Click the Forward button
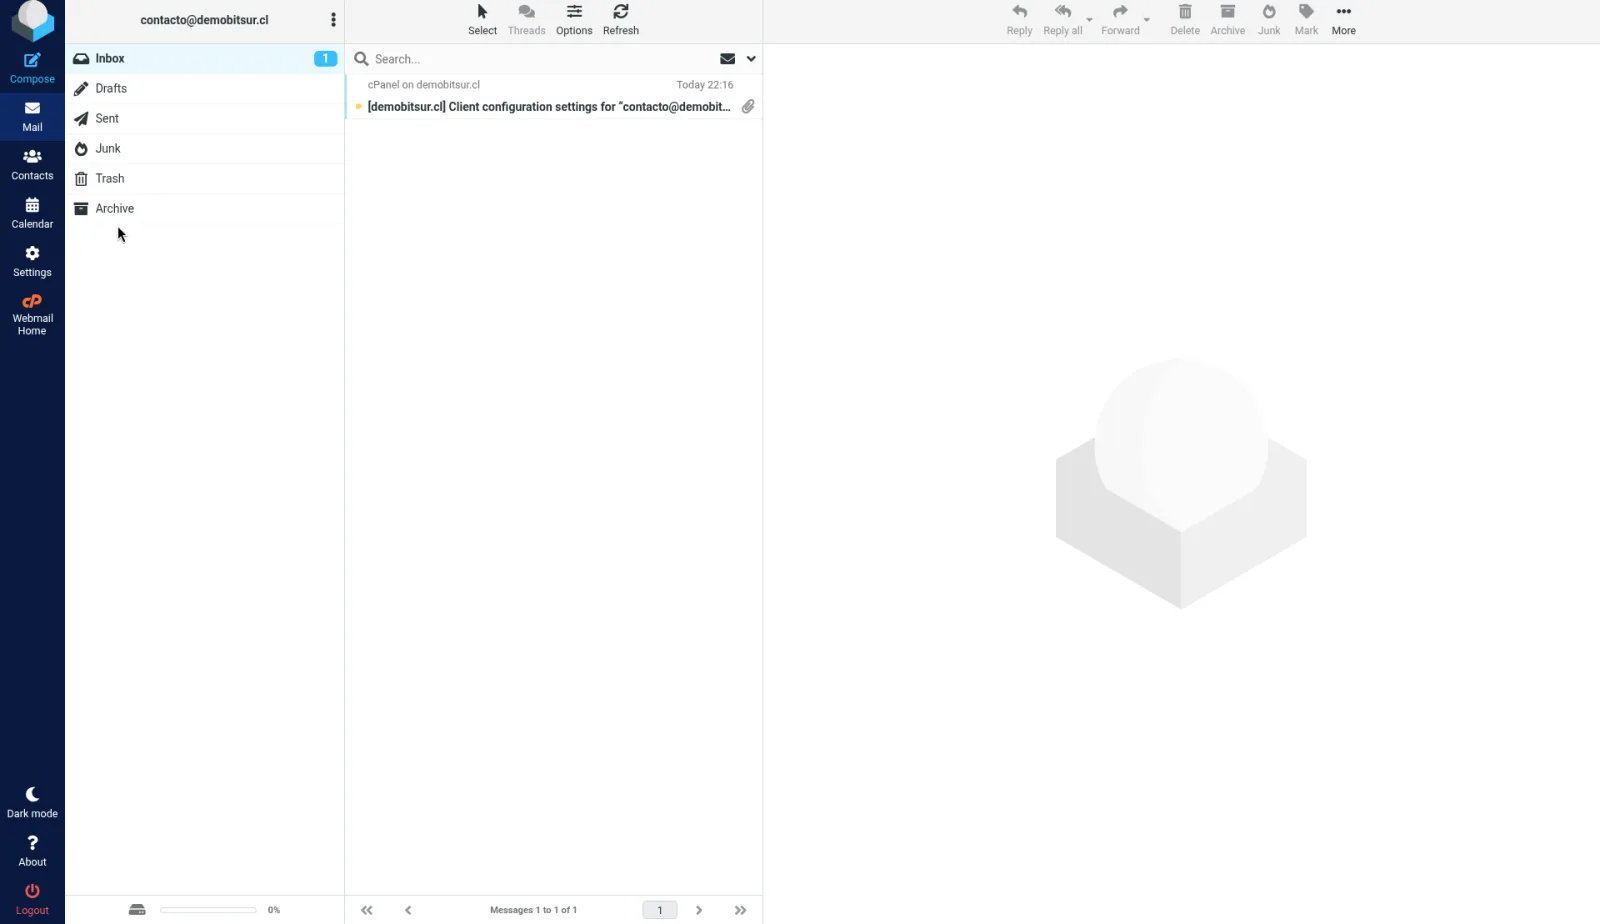 coord(1120,20)
